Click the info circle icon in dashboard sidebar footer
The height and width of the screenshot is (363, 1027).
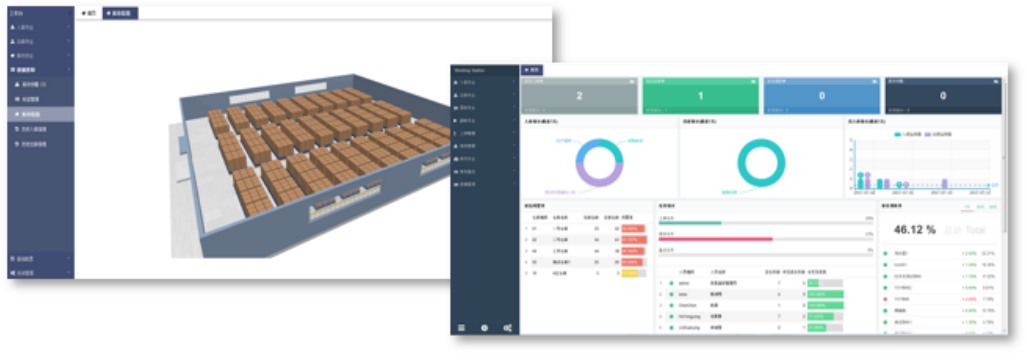point(485,328)
